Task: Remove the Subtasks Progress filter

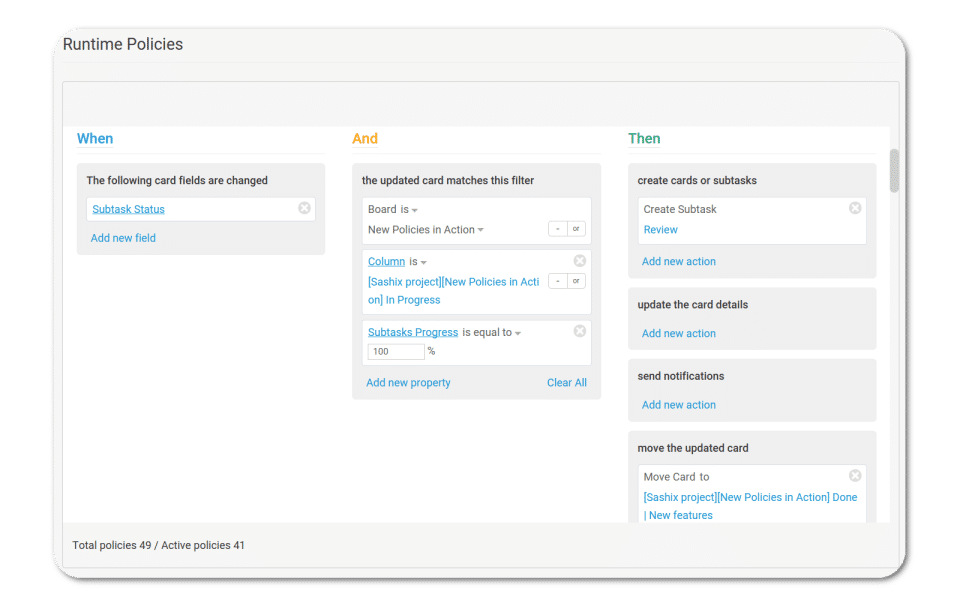Action: click(579, 331)
